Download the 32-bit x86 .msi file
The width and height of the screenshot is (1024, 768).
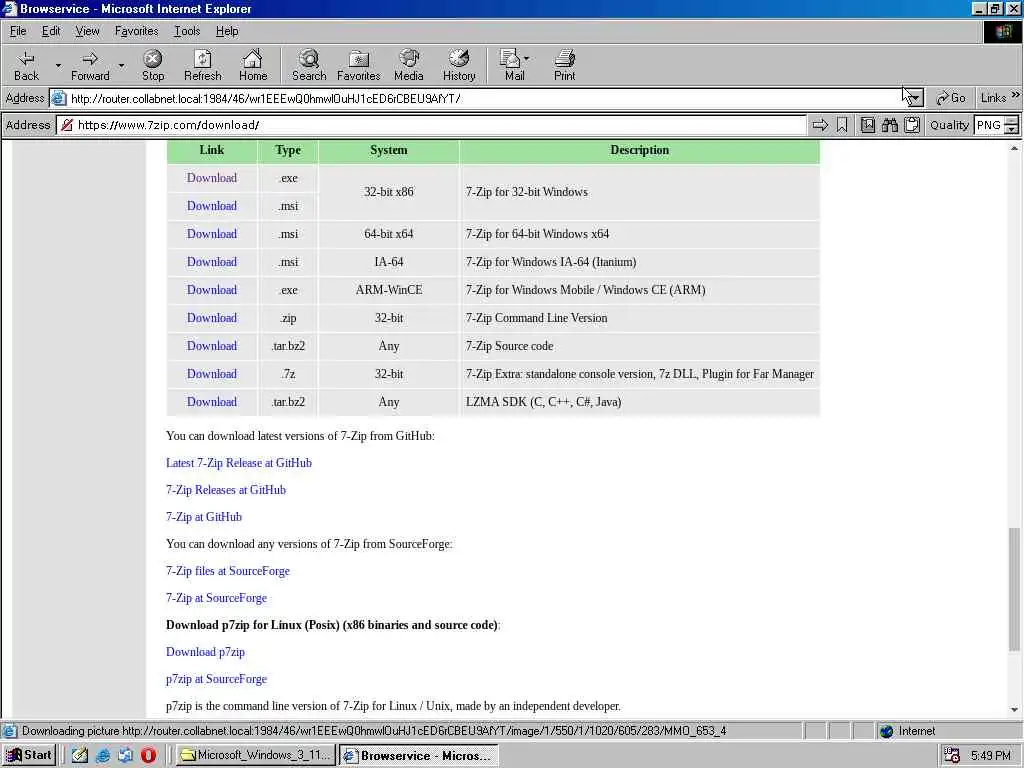coord(212,206)
